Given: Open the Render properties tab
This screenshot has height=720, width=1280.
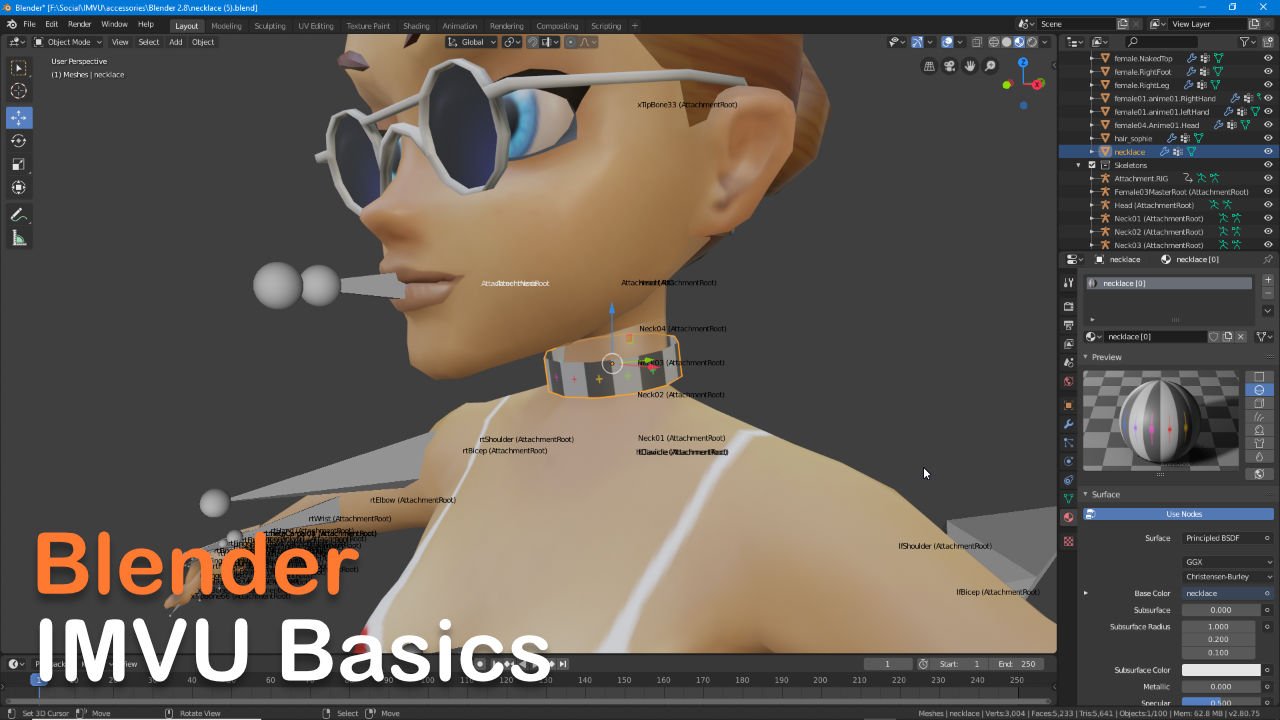Looking at the screenshot, I should point(1069,306).
